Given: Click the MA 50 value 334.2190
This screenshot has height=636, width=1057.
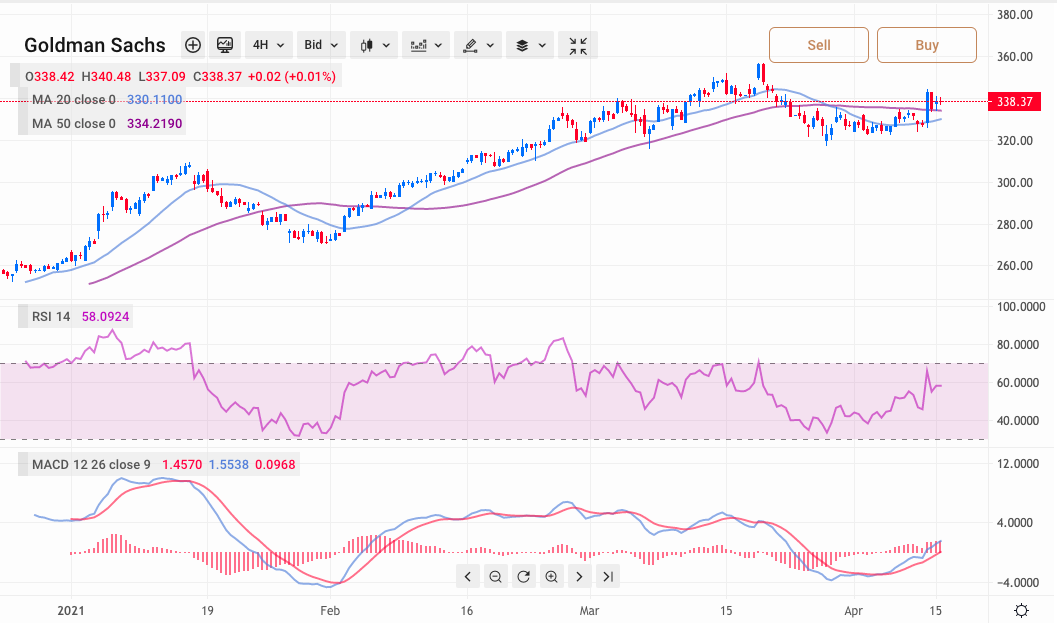Looking at the screenshot, I should (x=154, y=124).
